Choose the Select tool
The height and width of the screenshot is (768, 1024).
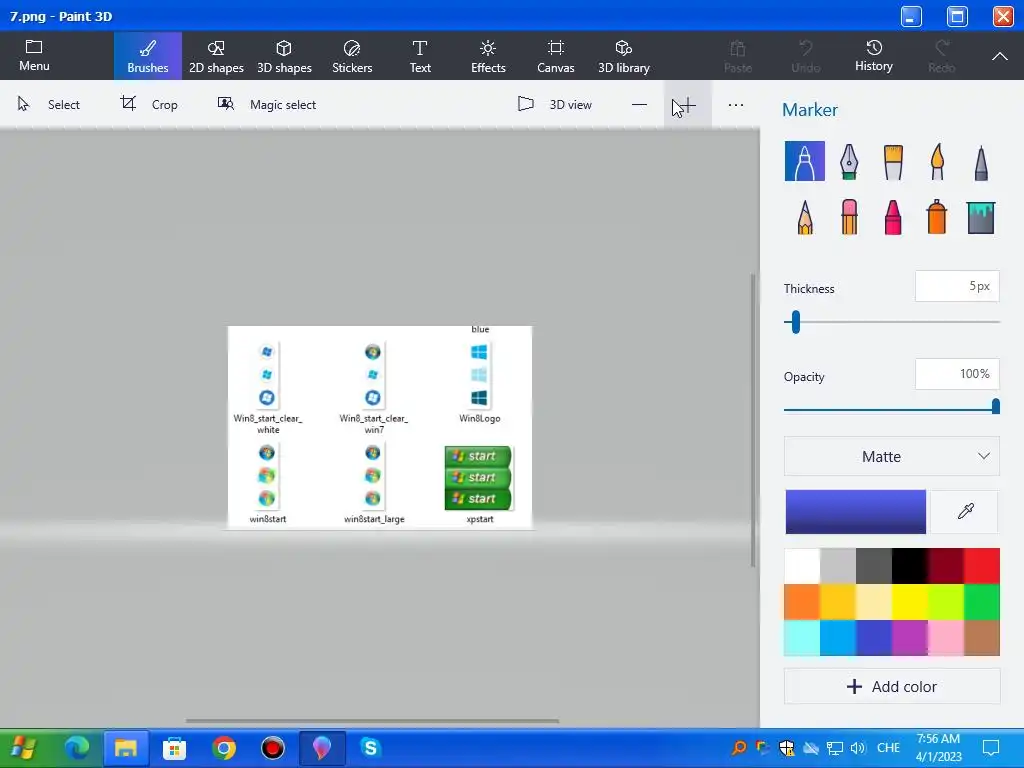tap(49, 104)
